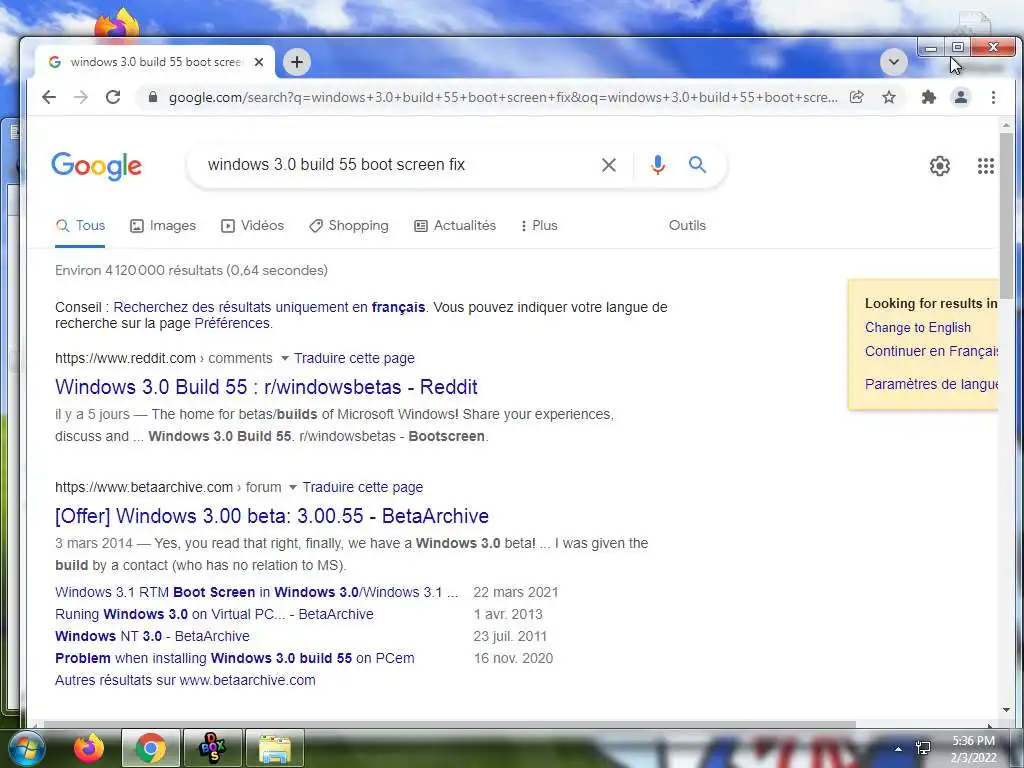Open Windows 3.0 Build 55 Reddit result
Image resolution: width=1024 pixels, height=768 pixels.
pyautogui.click(x=266, y=387)
